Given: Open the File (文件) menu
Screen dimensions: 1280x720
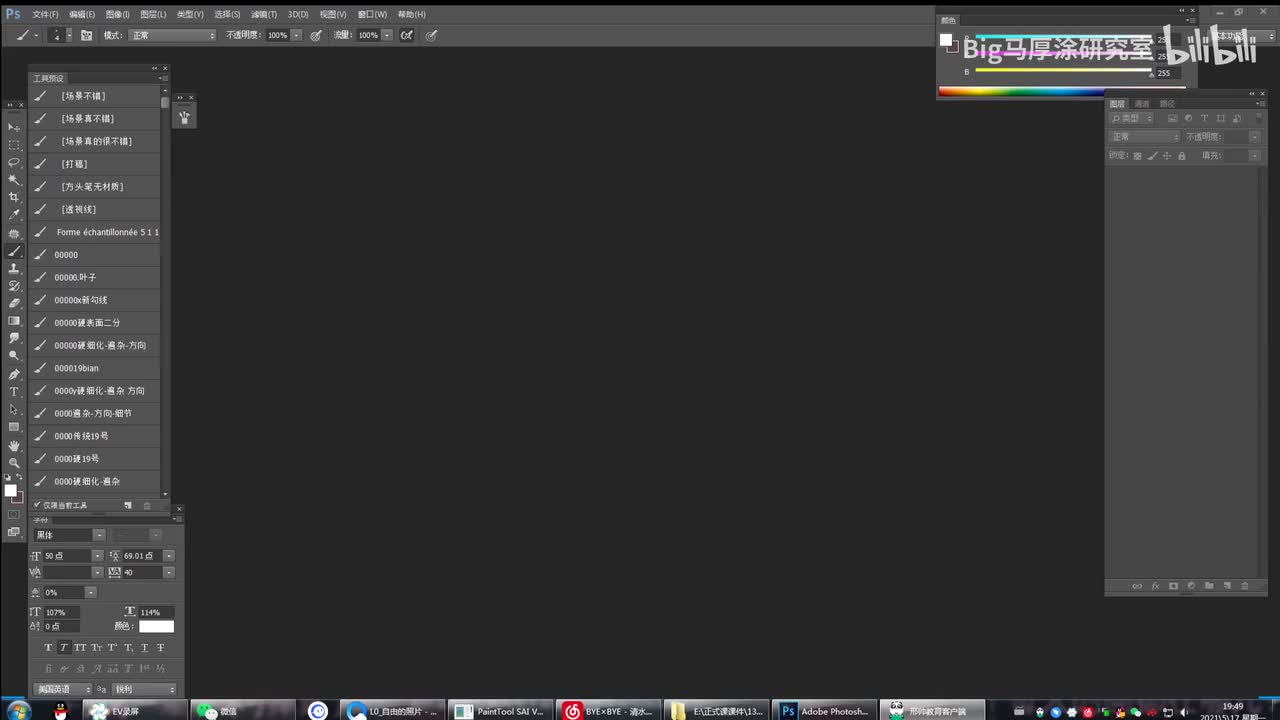Looking at the screenshot, I should 45,14.
